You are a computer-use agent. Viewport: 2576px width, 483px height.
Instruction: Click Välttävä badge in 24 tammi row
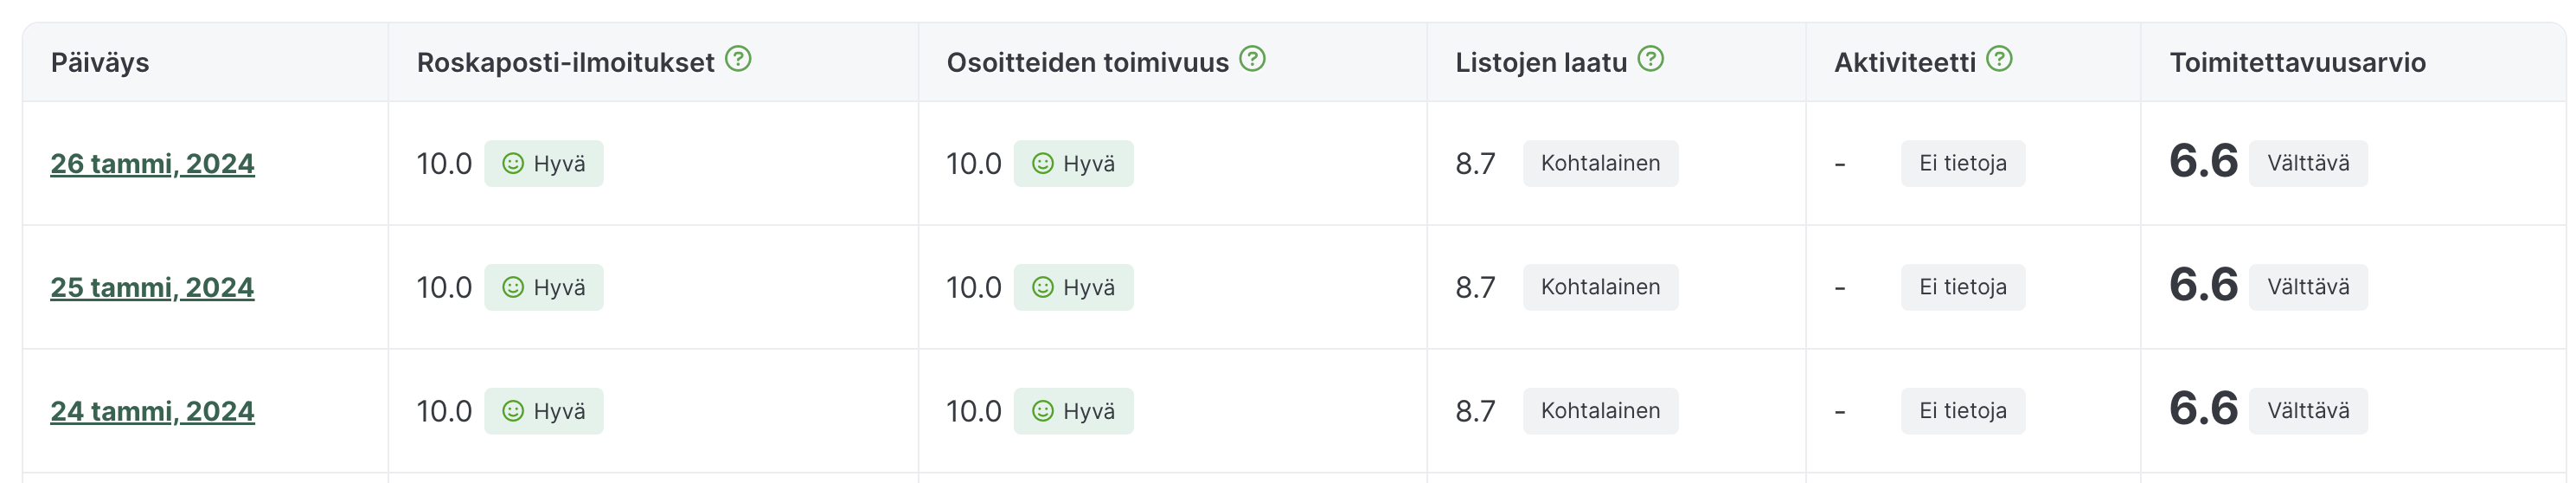point(2308,411)
